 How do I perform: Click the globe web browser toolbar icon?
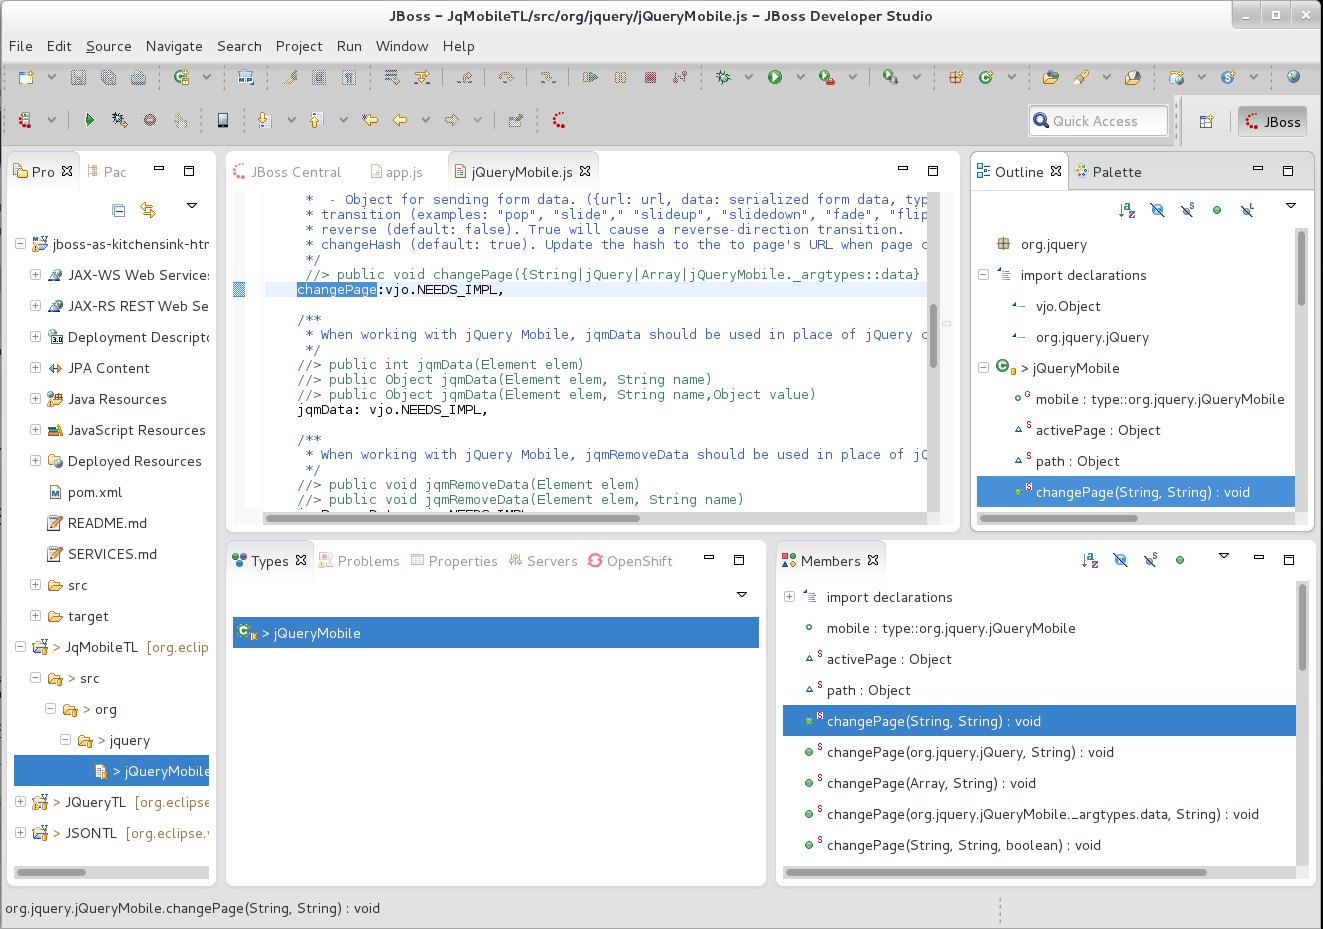pos(1293,77)
